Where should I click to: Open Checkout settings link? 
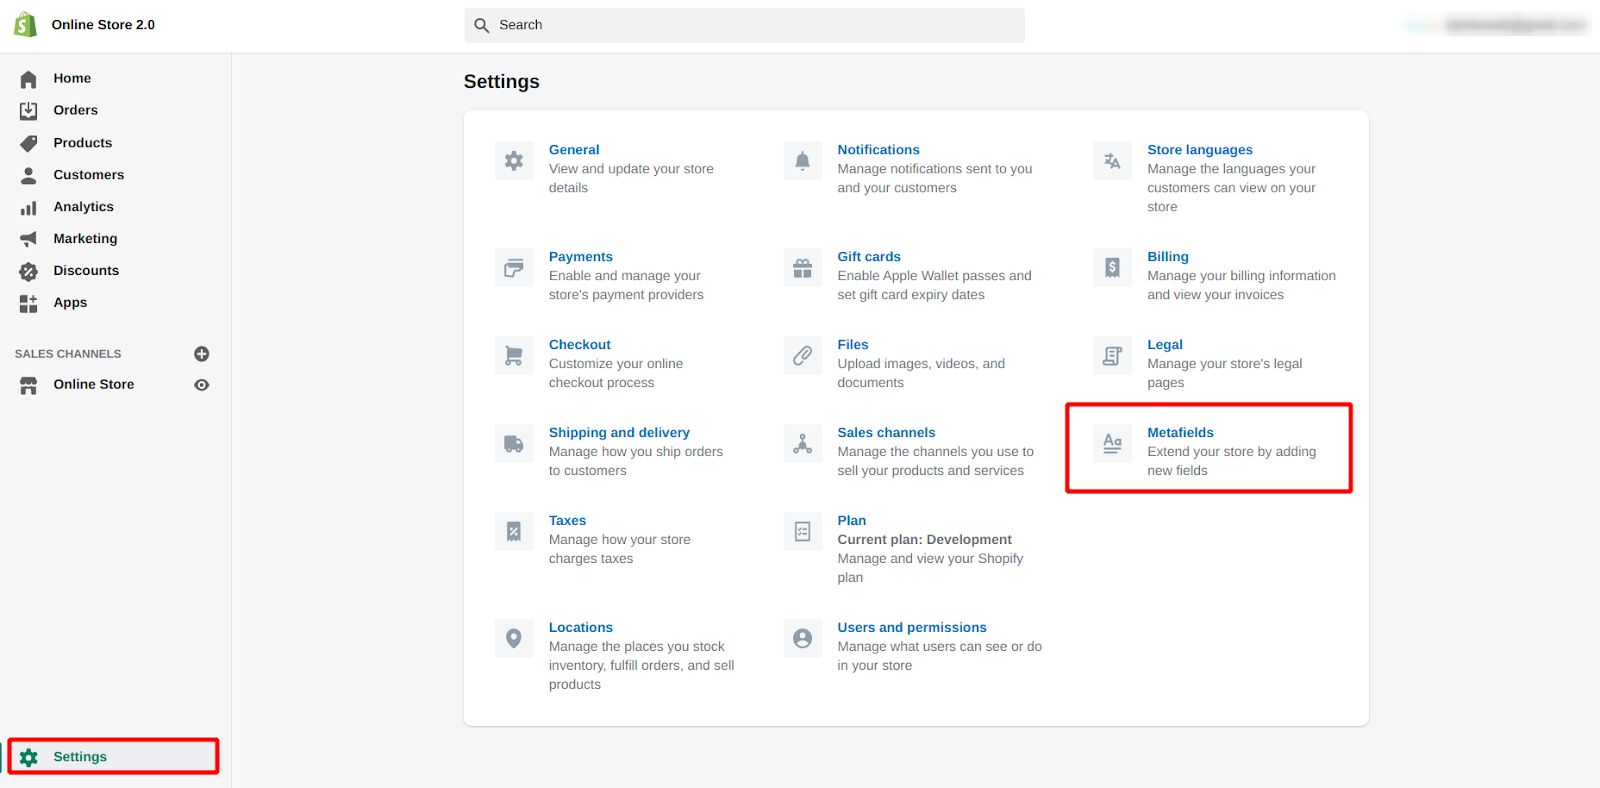tap(580, 345)
